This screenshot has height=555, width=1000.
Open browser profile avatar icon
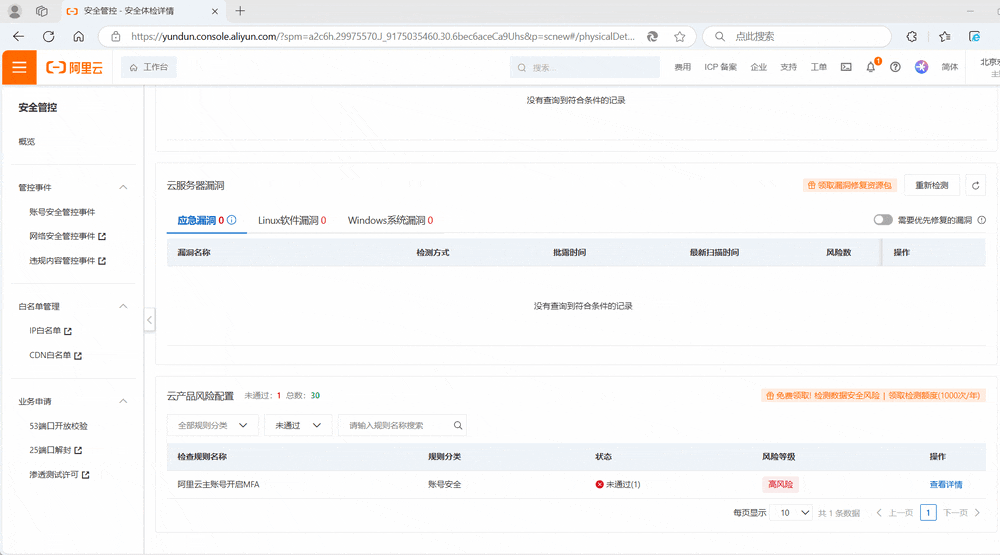15,11
